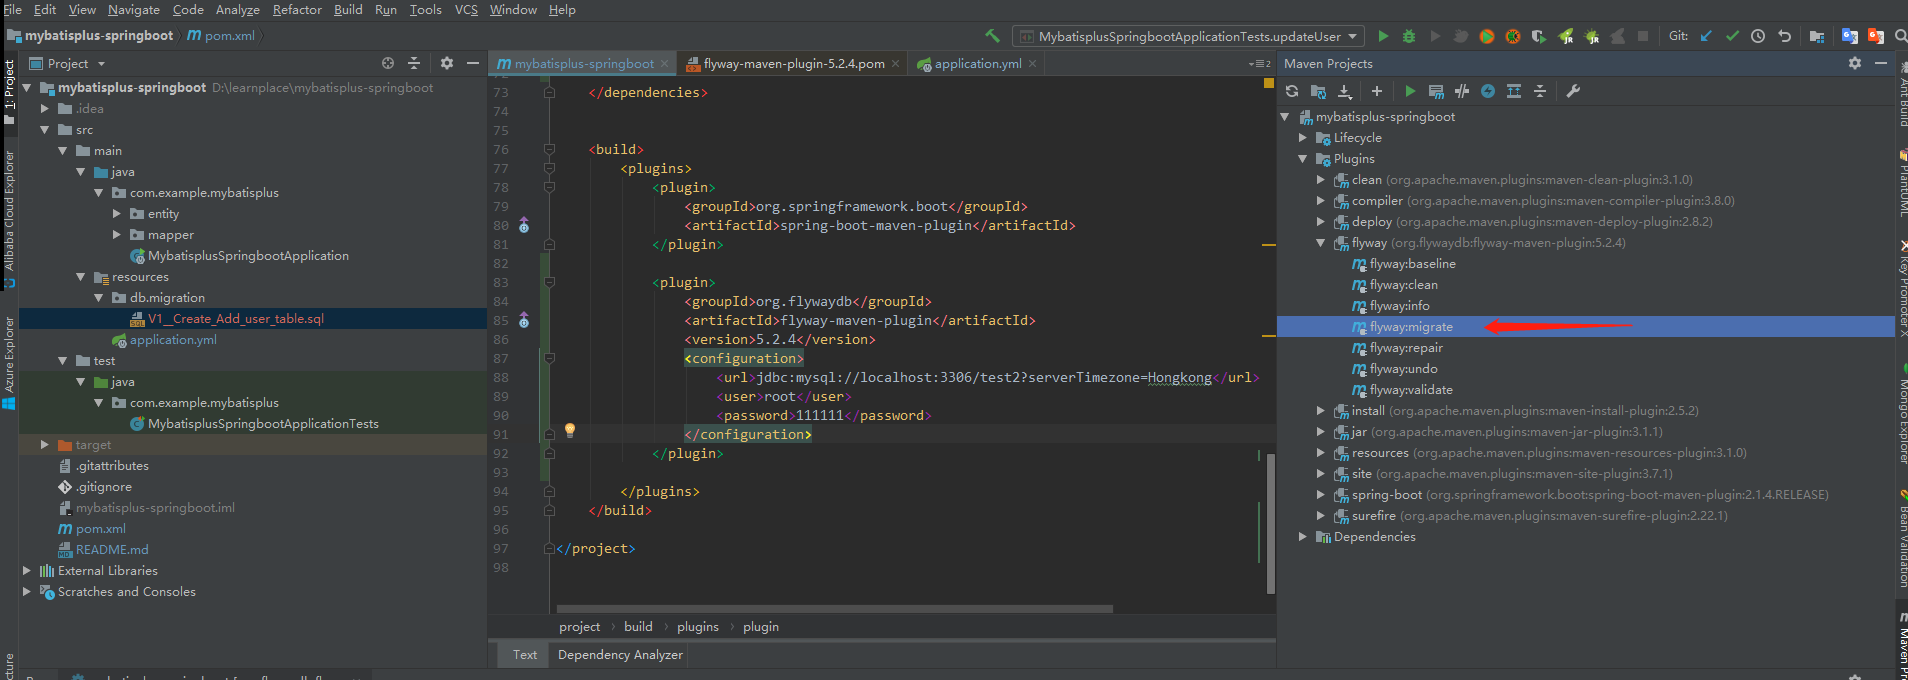
Task: Click the plugins breadcrumb
Action: tap(698, 626)
